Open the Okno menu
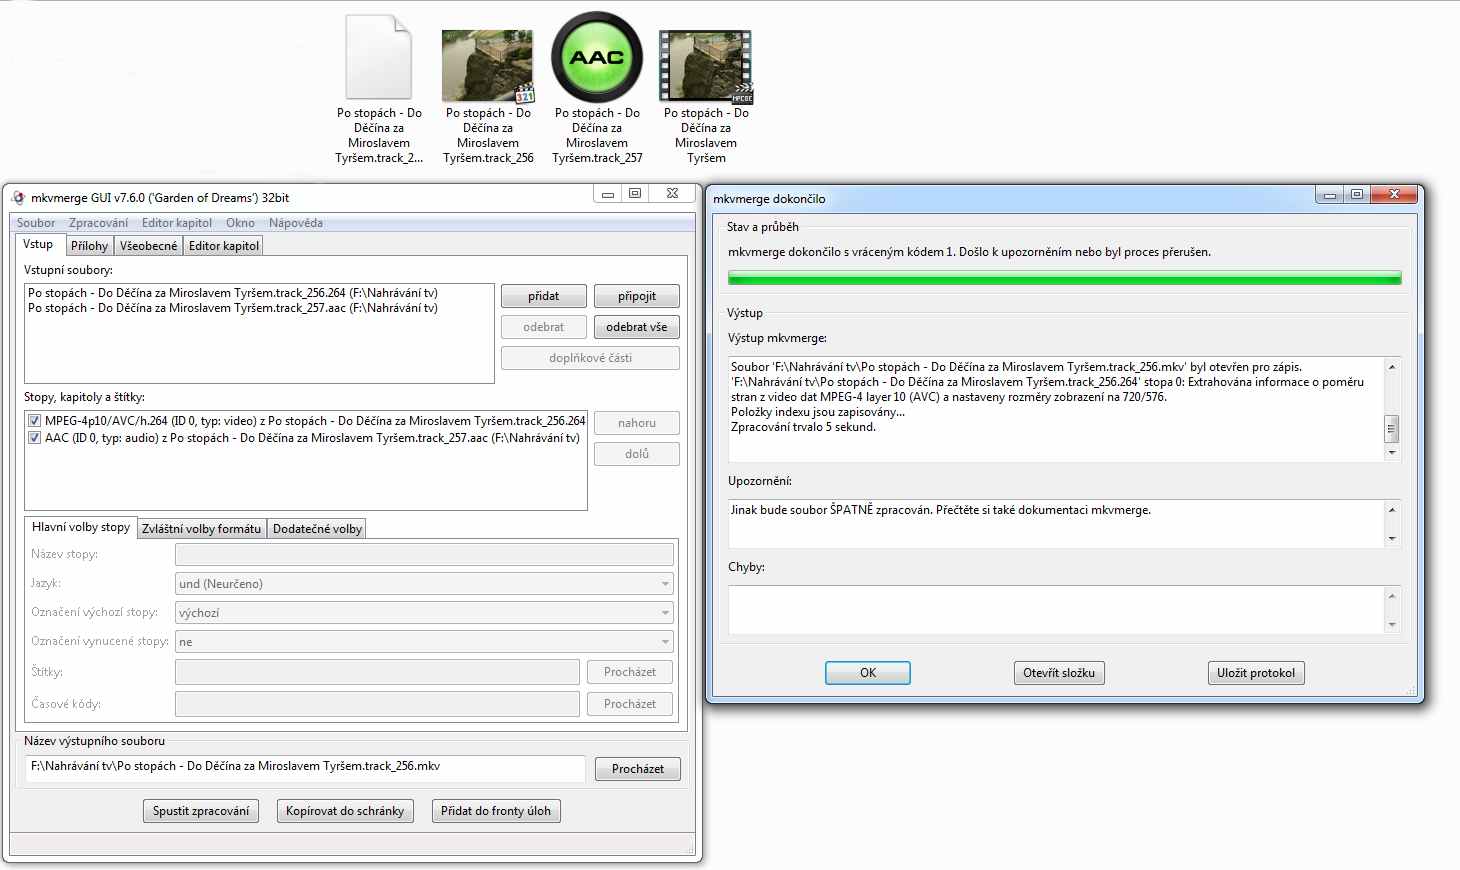The image size is (1460, 870). (x=240, y=223)
